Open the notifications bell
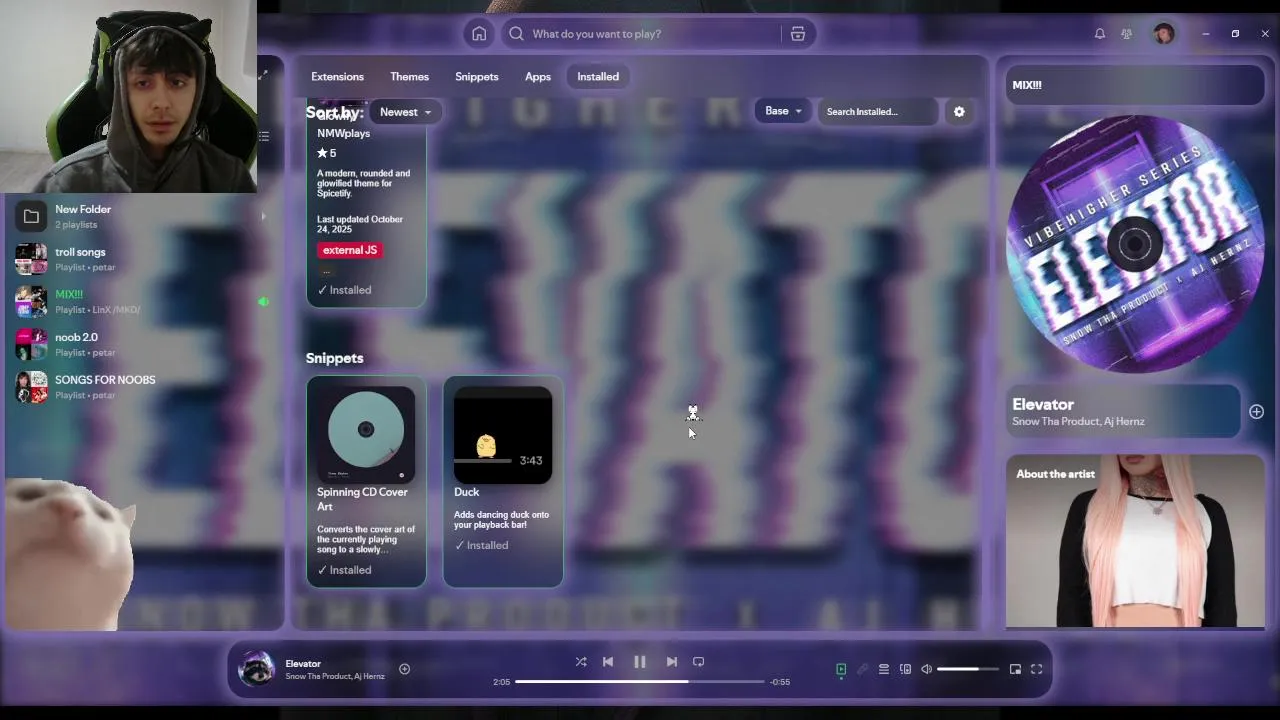This screenshot has width=1280, height=720. pos(1100,34)
